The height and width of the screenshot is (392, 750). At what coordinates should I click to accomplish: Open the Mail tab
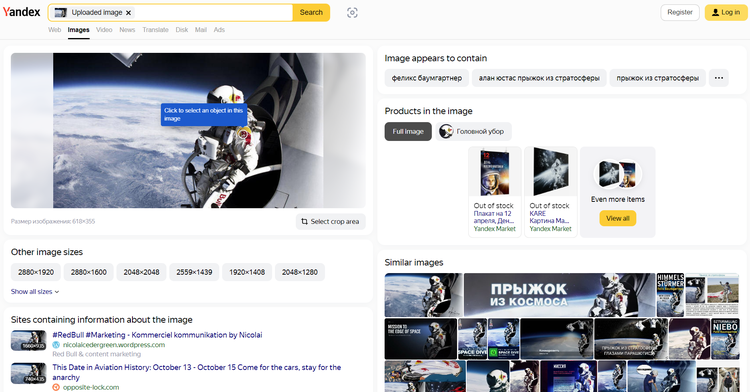point(201,30)
